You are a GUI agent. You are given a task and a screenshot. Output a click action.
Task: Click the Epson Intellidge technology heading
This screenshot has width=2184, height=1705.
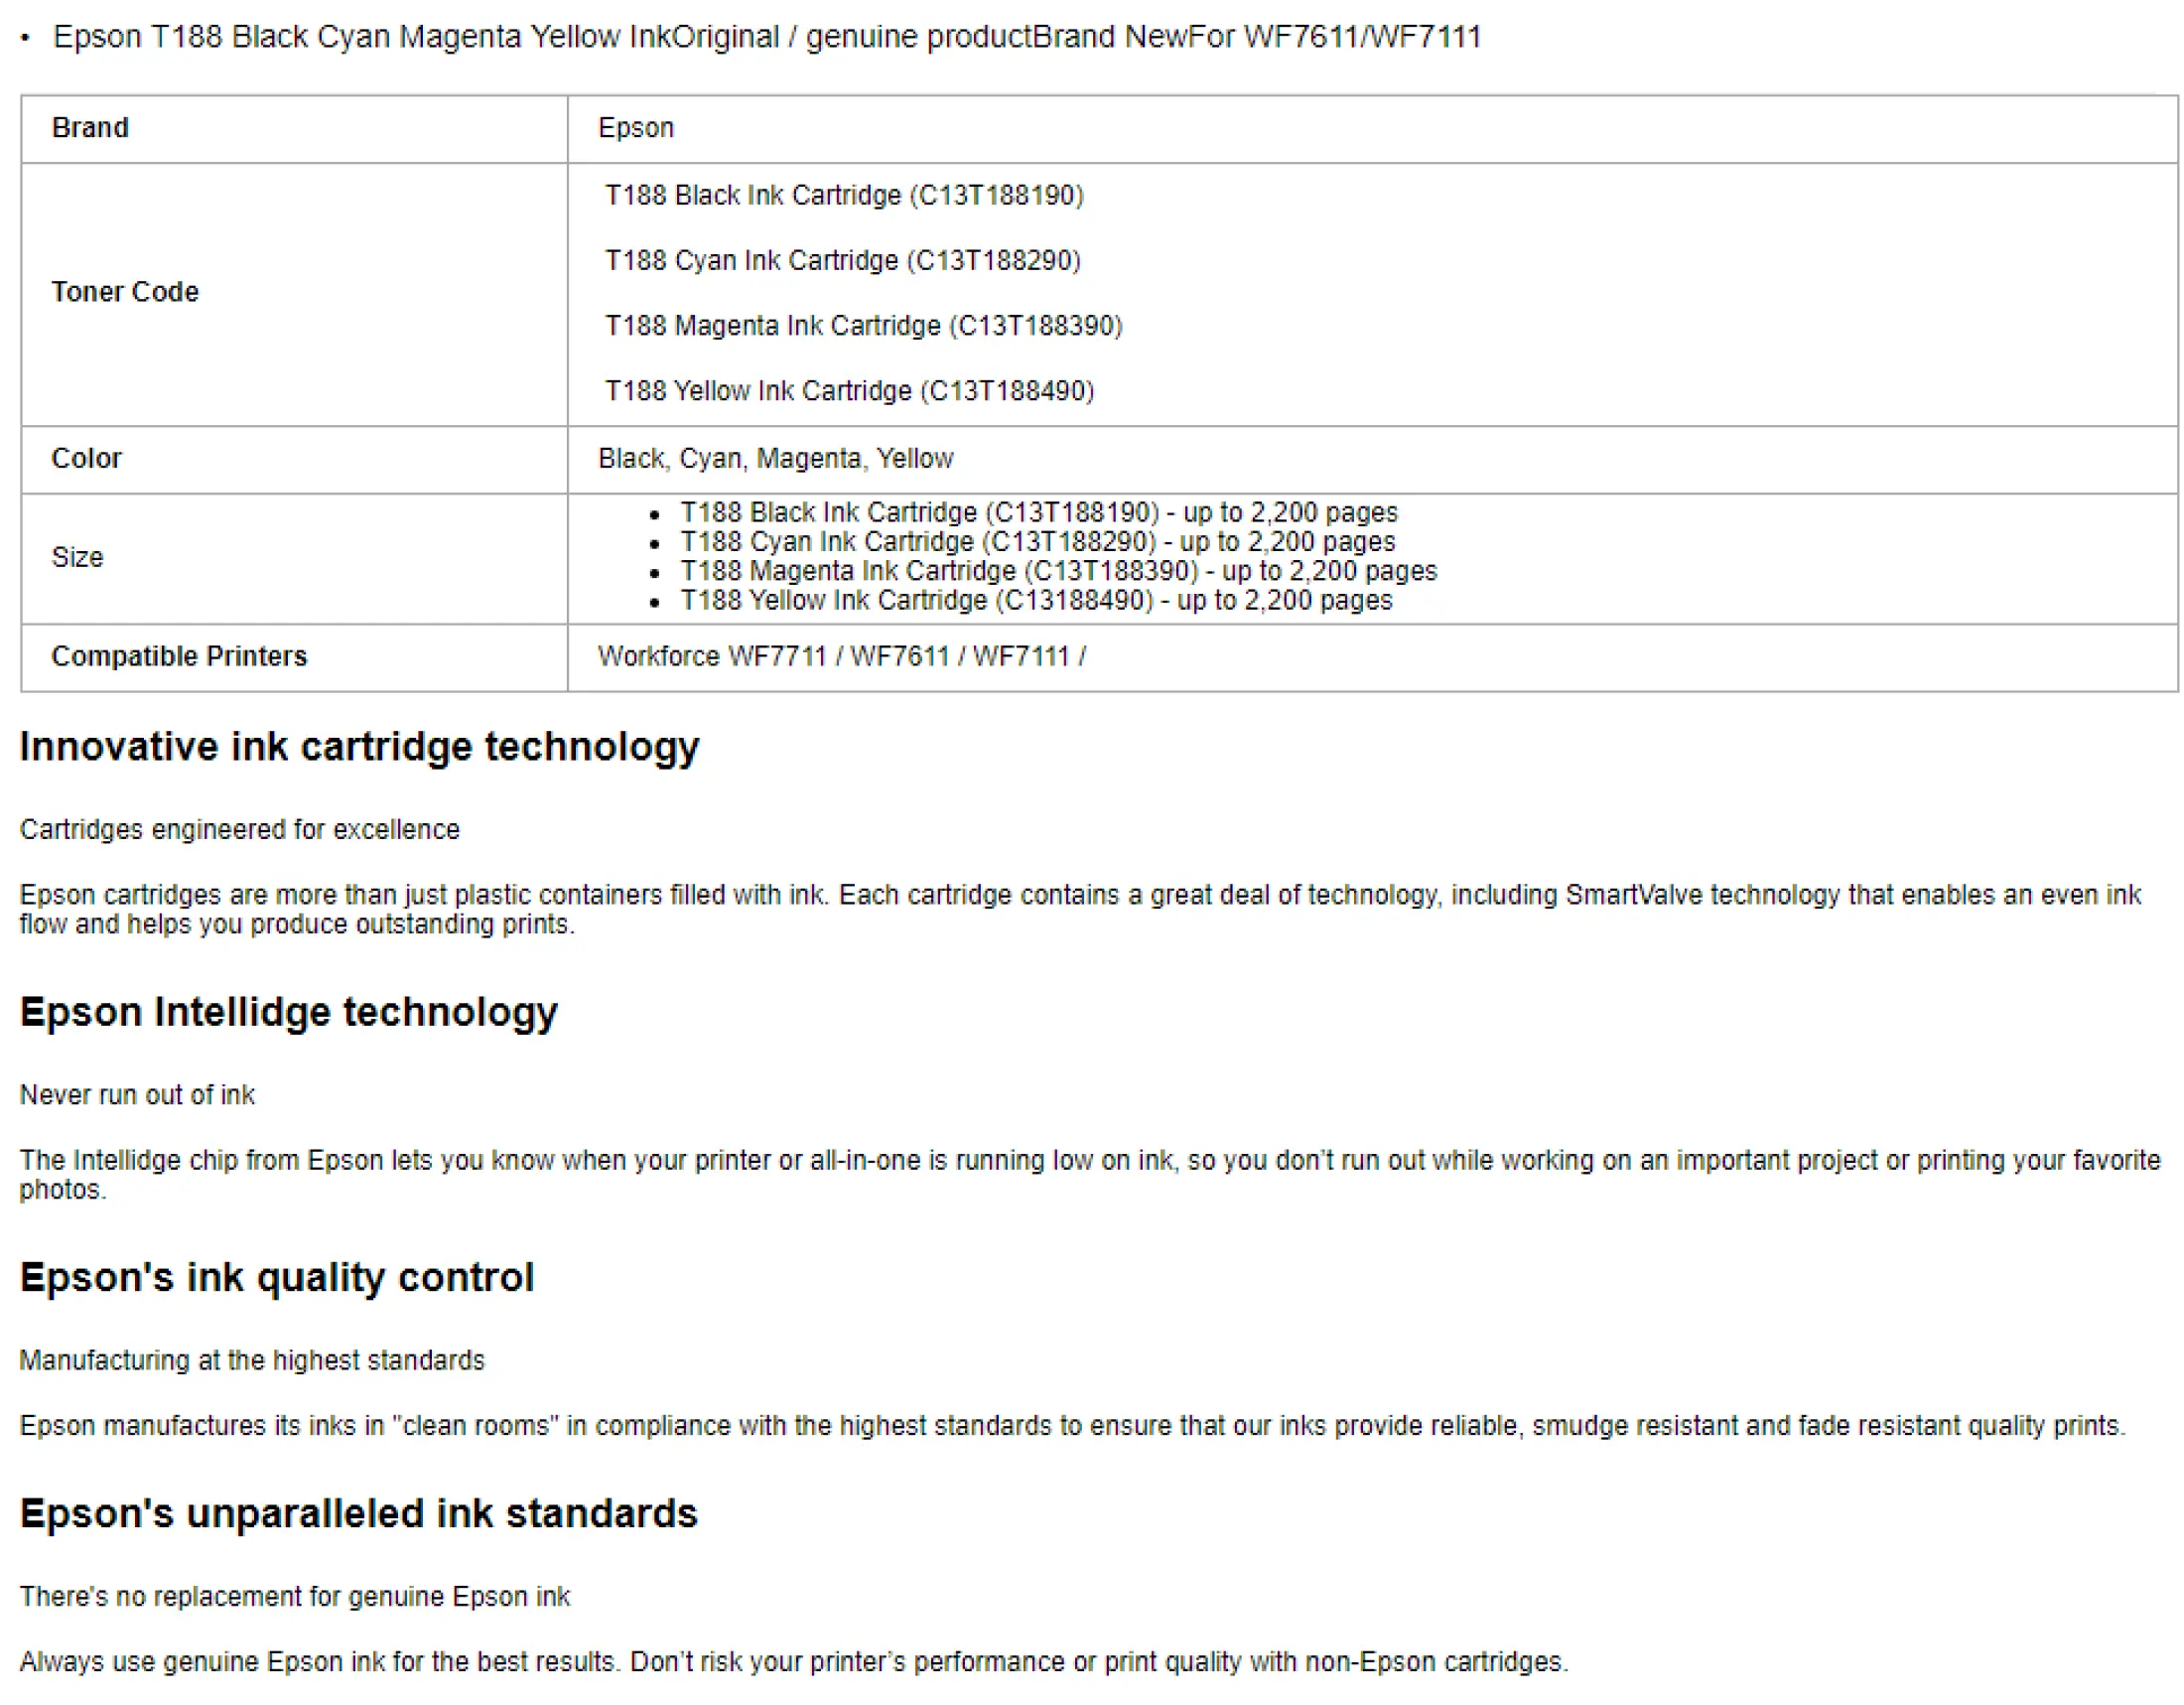click(x=288, y=1012)
